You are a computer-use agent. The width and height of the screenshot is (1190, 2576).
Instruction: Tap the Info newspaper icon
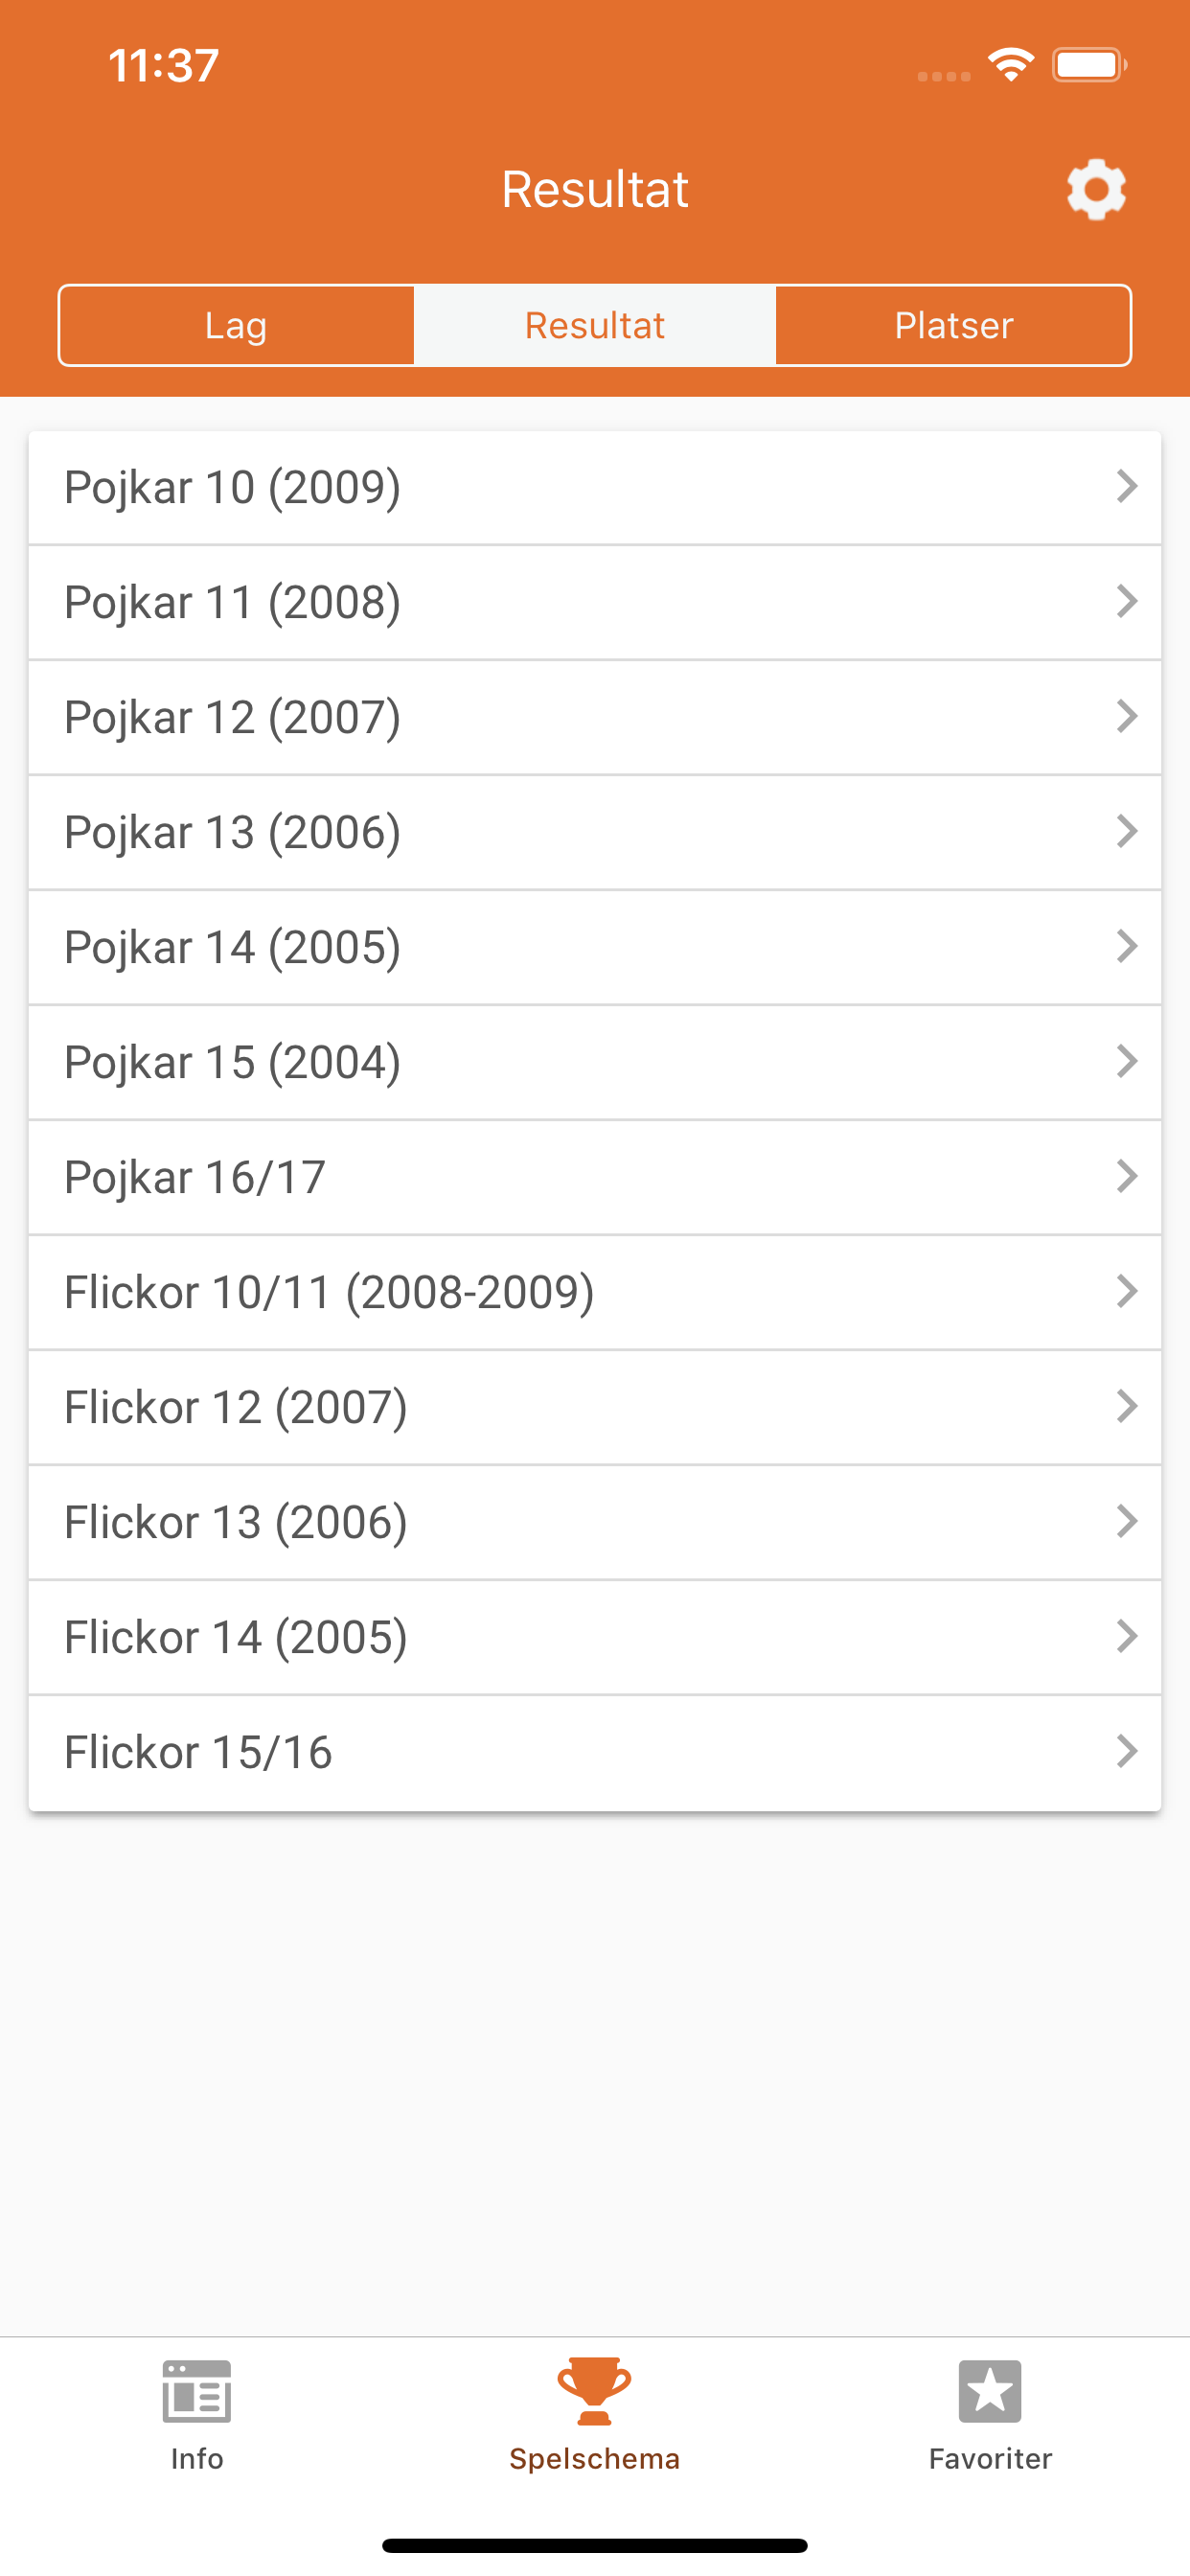coord(197,2391)
